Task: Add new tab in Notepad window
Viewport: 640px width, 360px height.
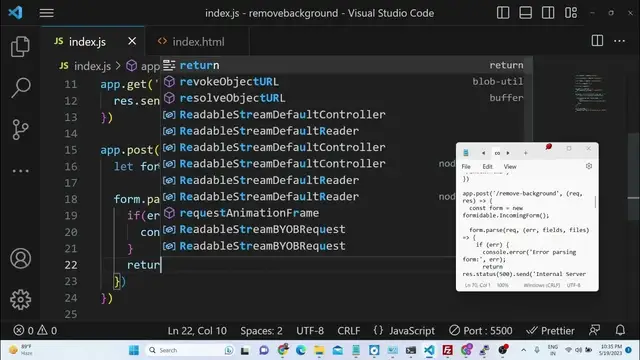Action: click(526, 153)
